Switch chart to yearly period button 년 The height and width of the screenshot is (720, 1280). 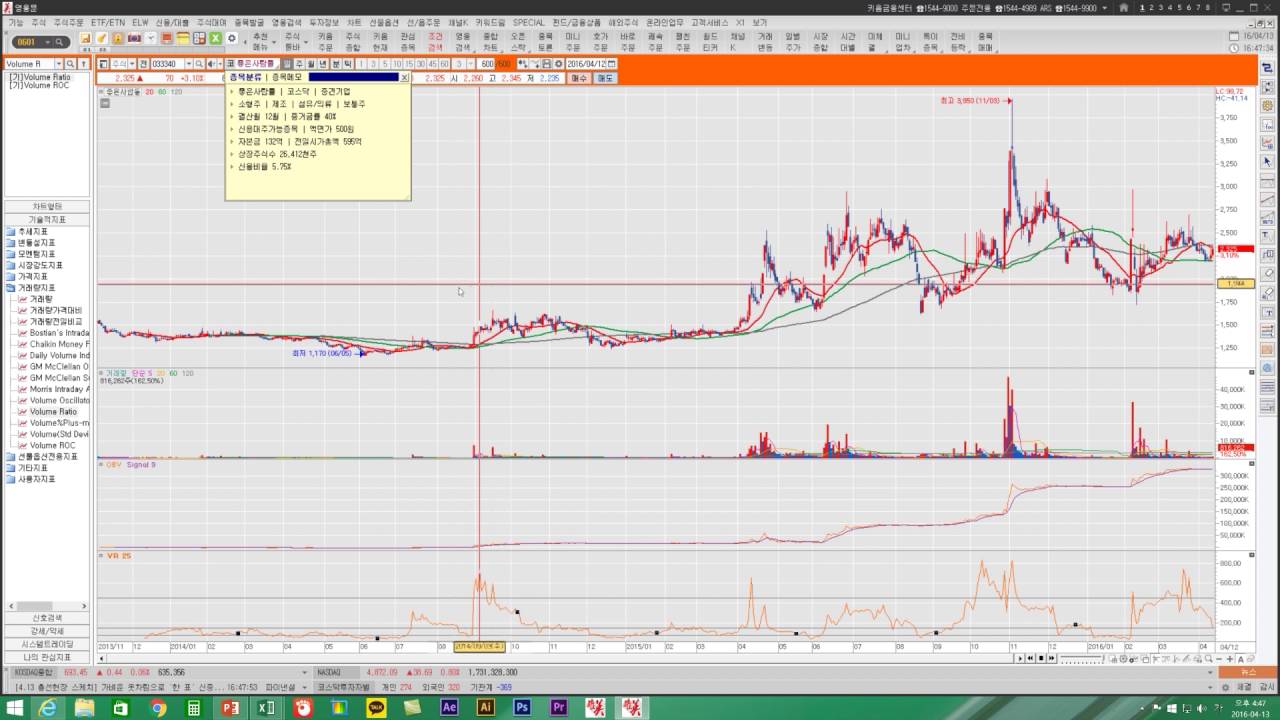(x=323, y=64)
